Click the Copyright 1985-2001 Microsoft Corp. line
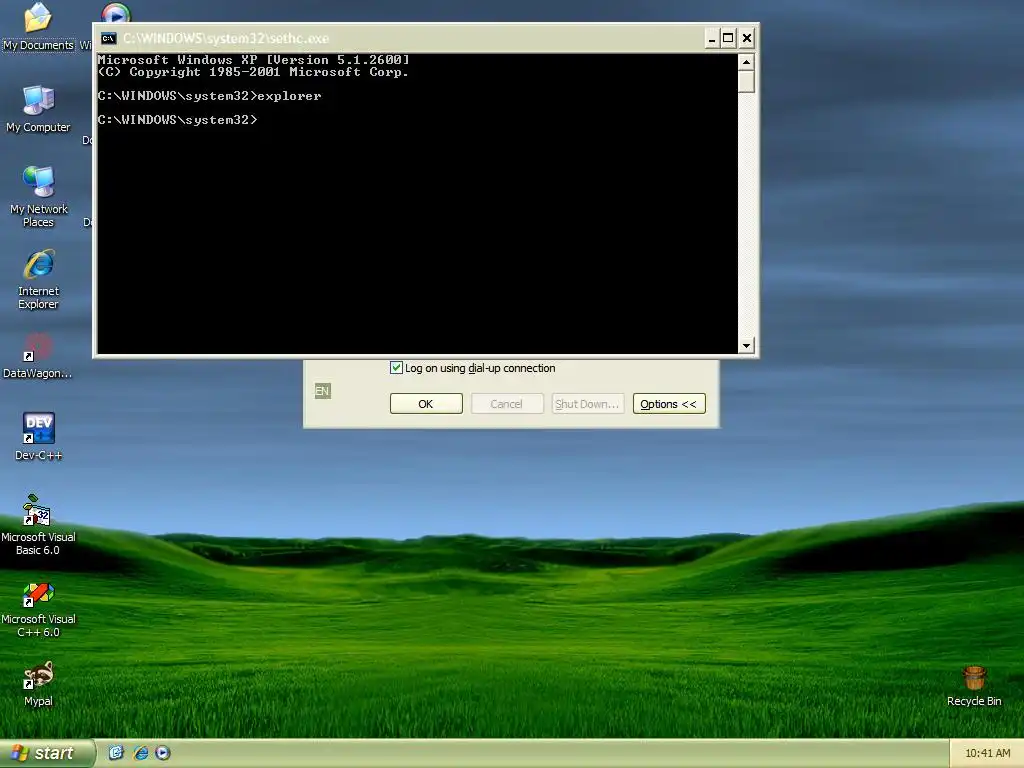 253,72
